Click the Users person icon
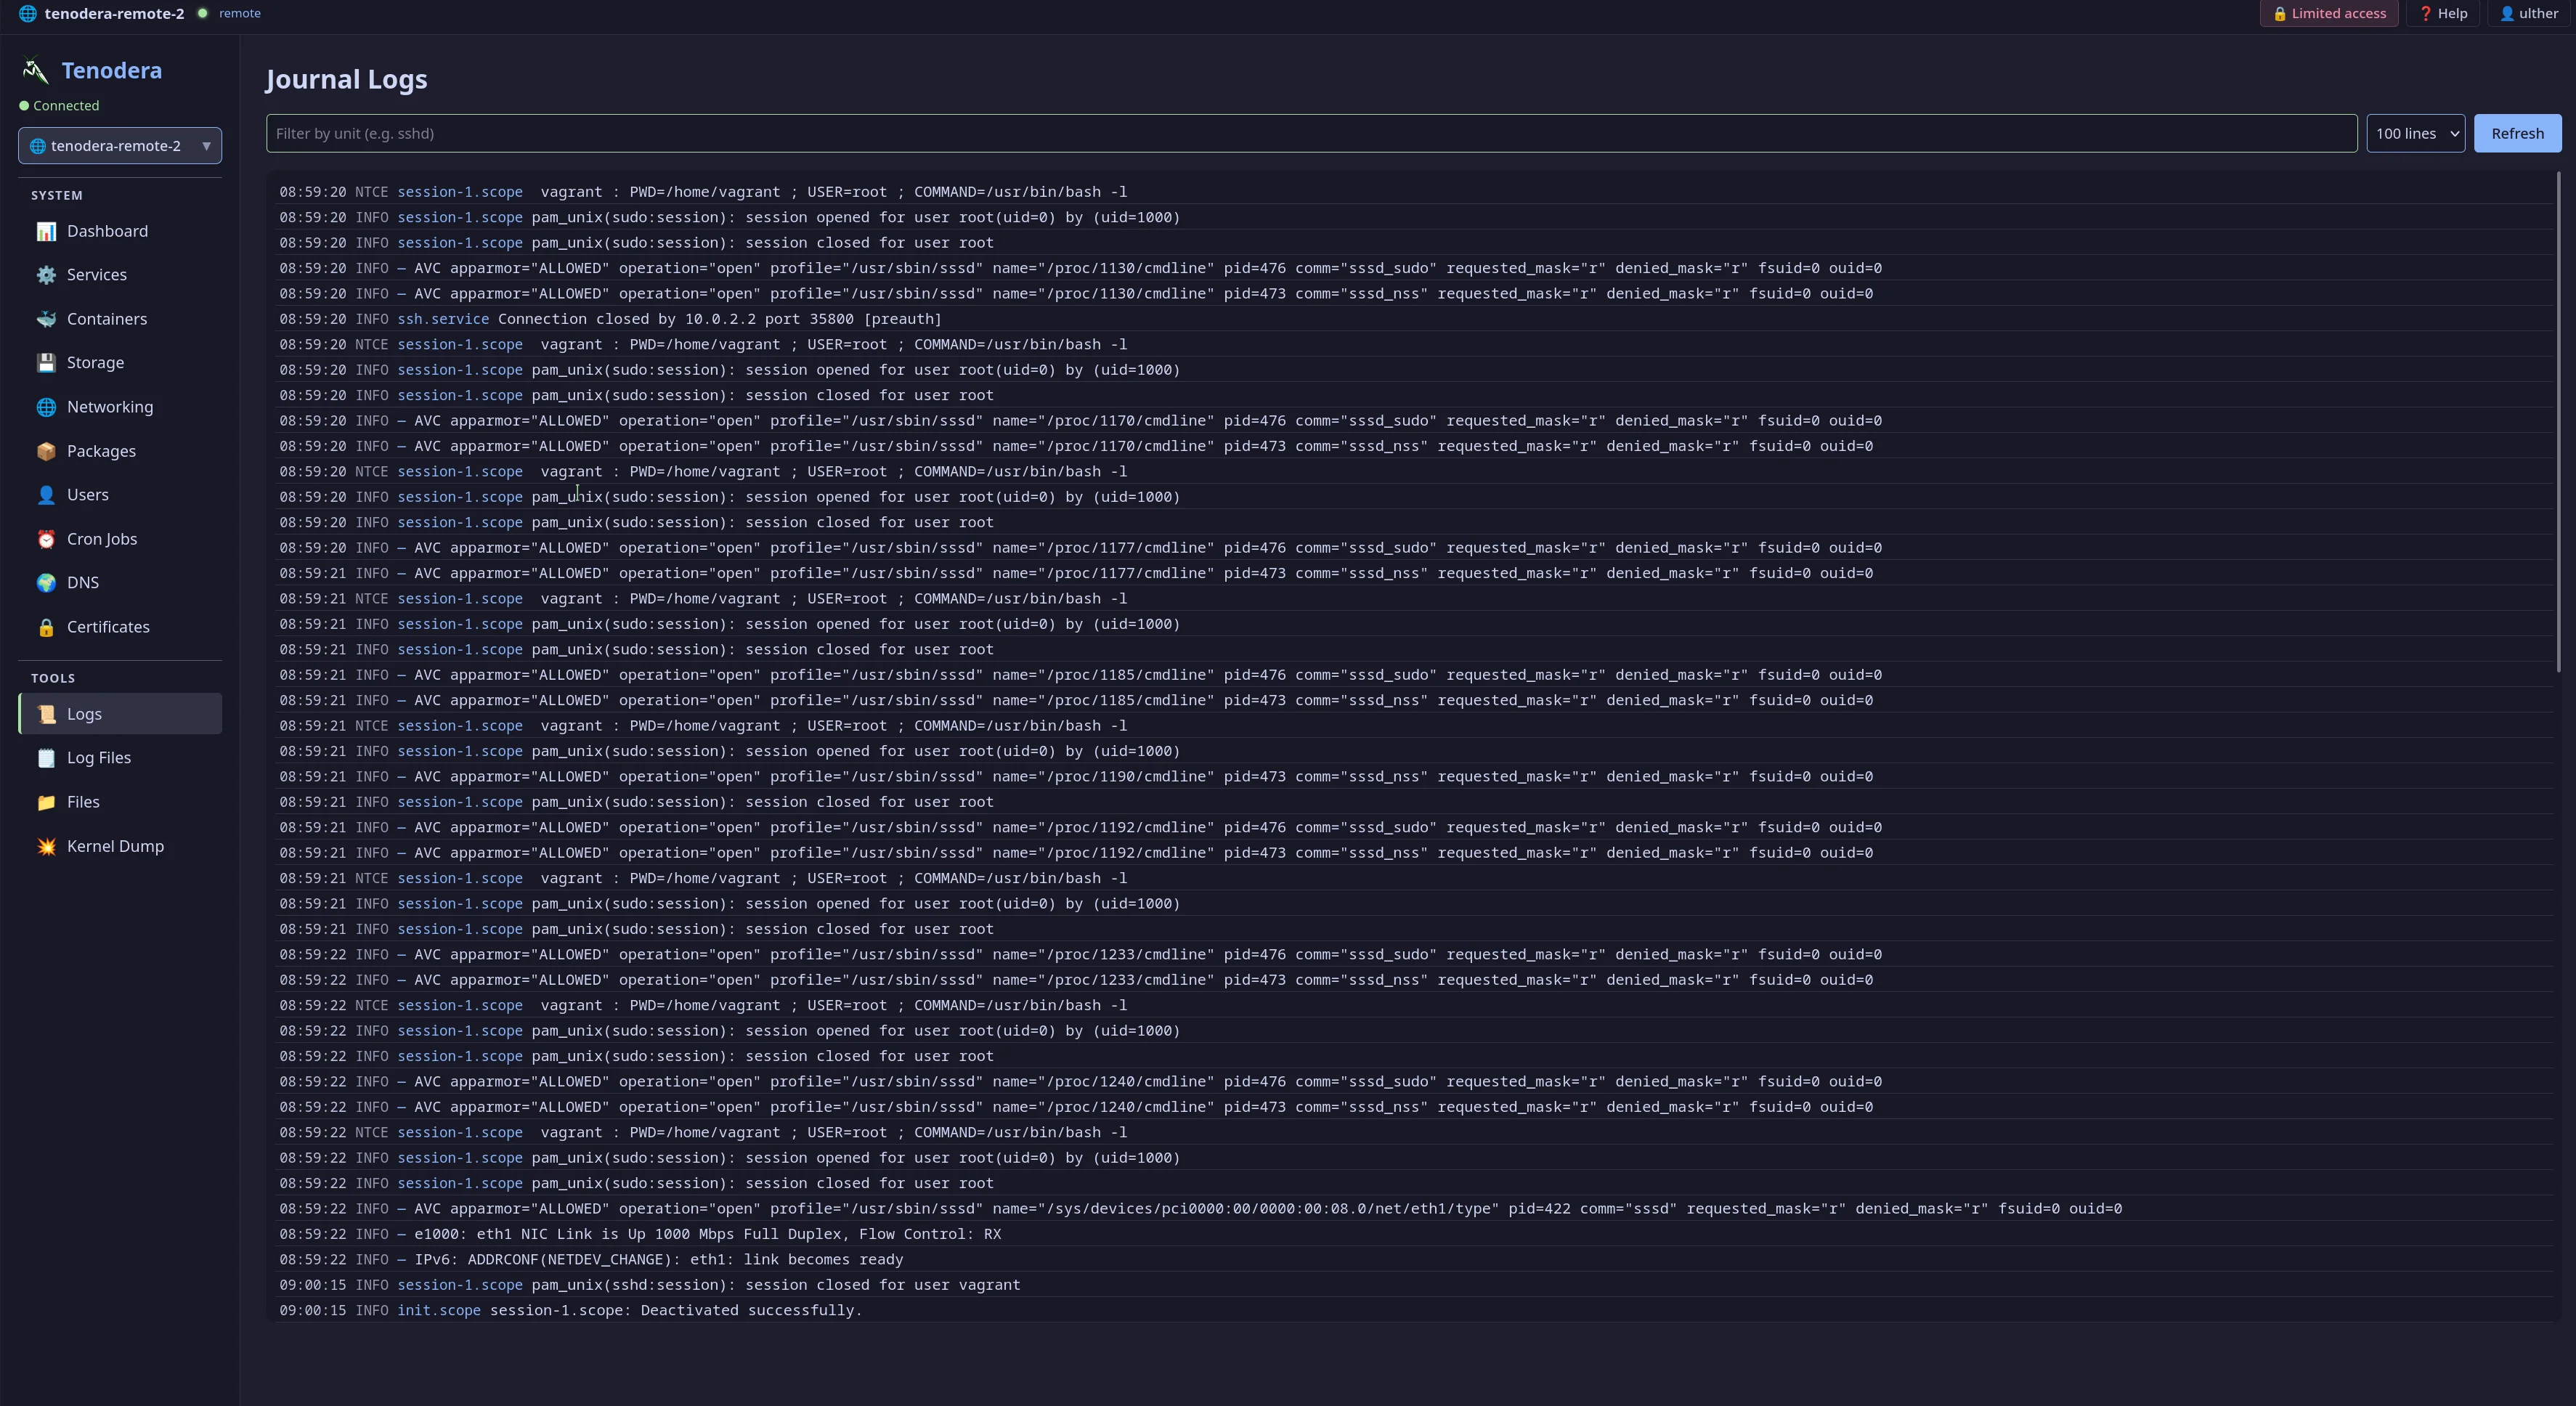 click(46, 495)
